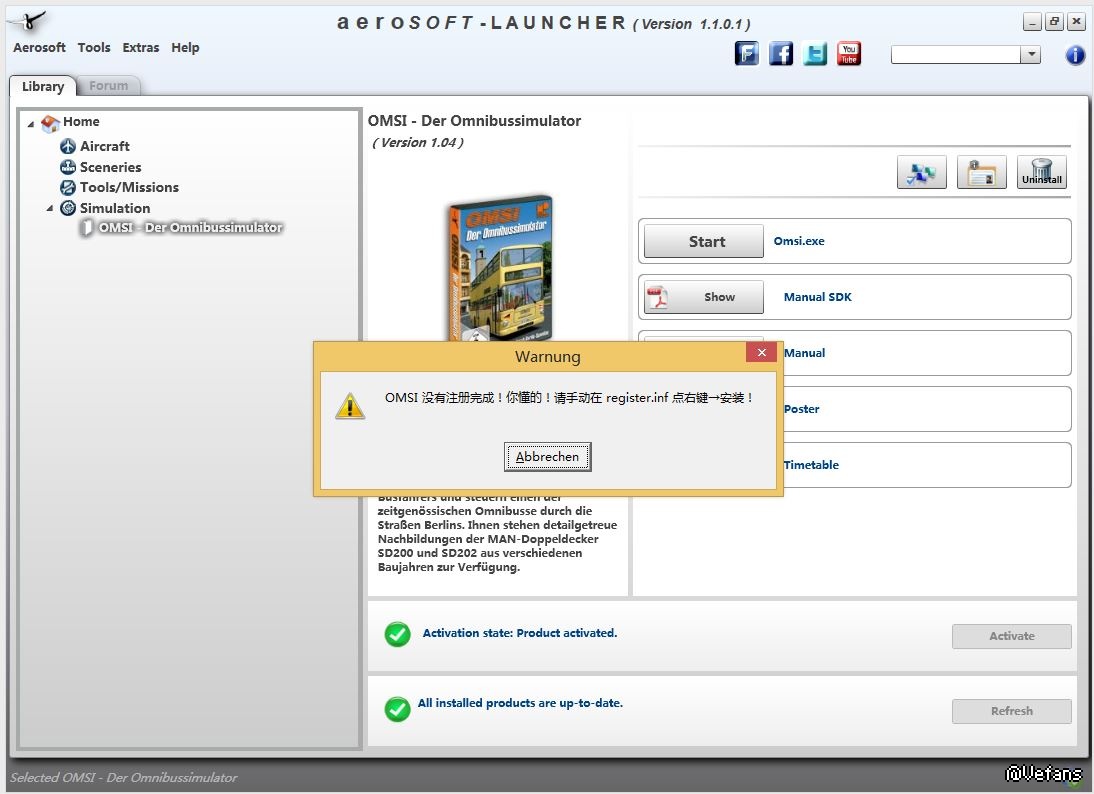Collapse the Home tree node
Image resolution: width=1094 pixels, height=794 pixels.
(31, 123)
